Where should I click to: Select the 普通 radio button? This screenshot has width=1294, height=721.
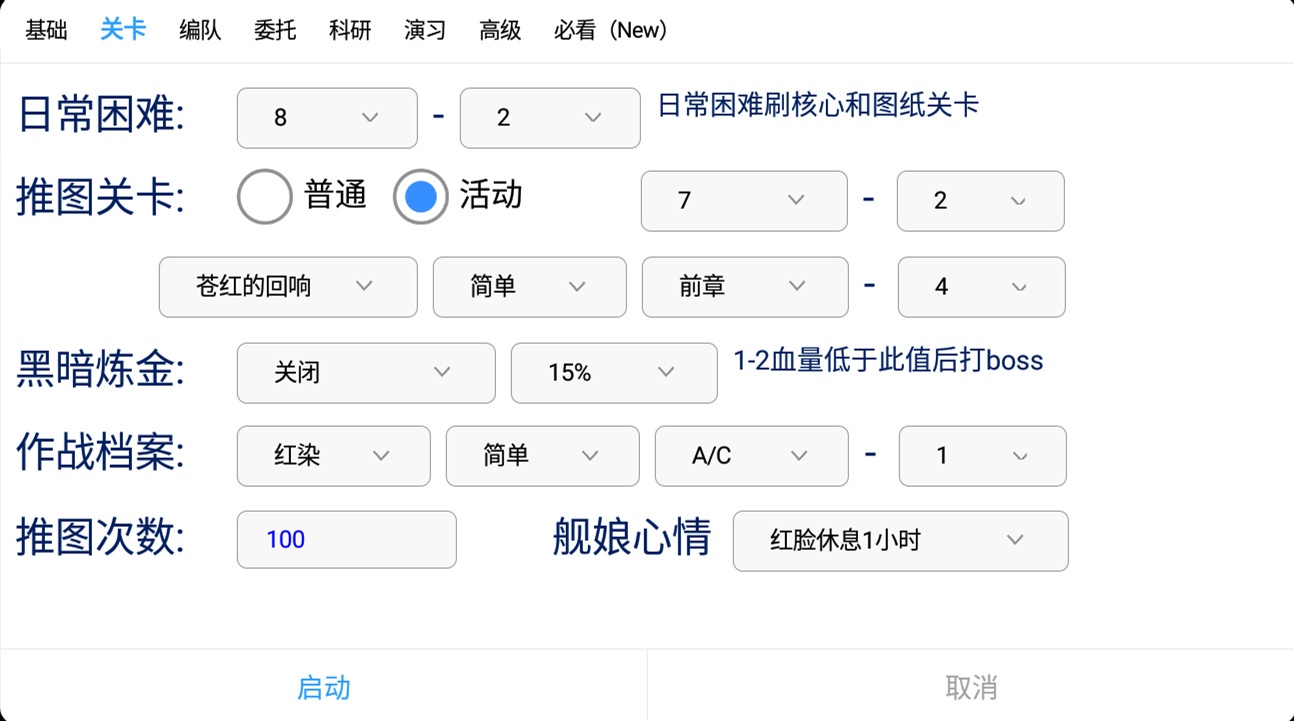[x=265, y=196]
